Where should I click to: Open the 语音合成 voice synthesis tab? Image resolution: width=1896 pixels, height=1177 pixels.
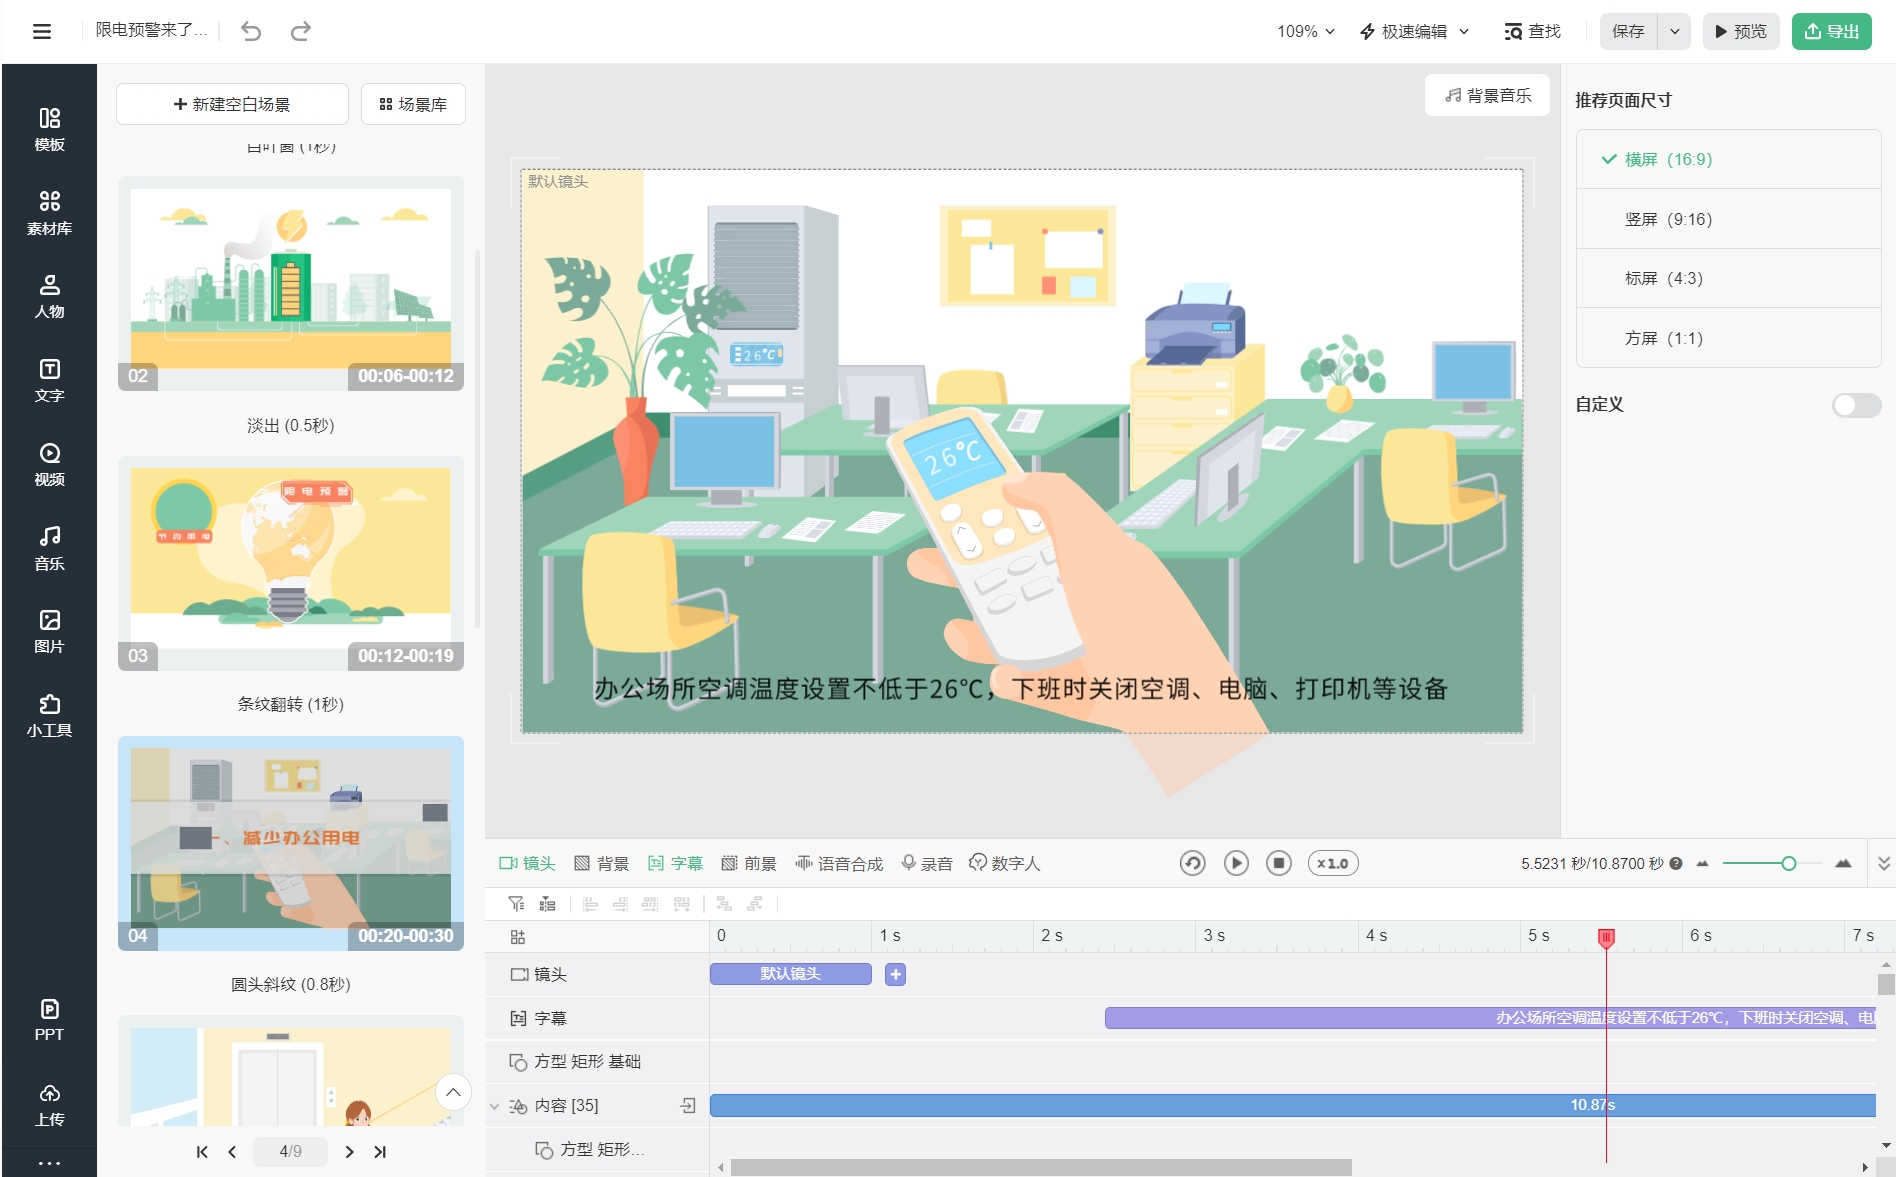pyautogui.click(x=839, y=863)
